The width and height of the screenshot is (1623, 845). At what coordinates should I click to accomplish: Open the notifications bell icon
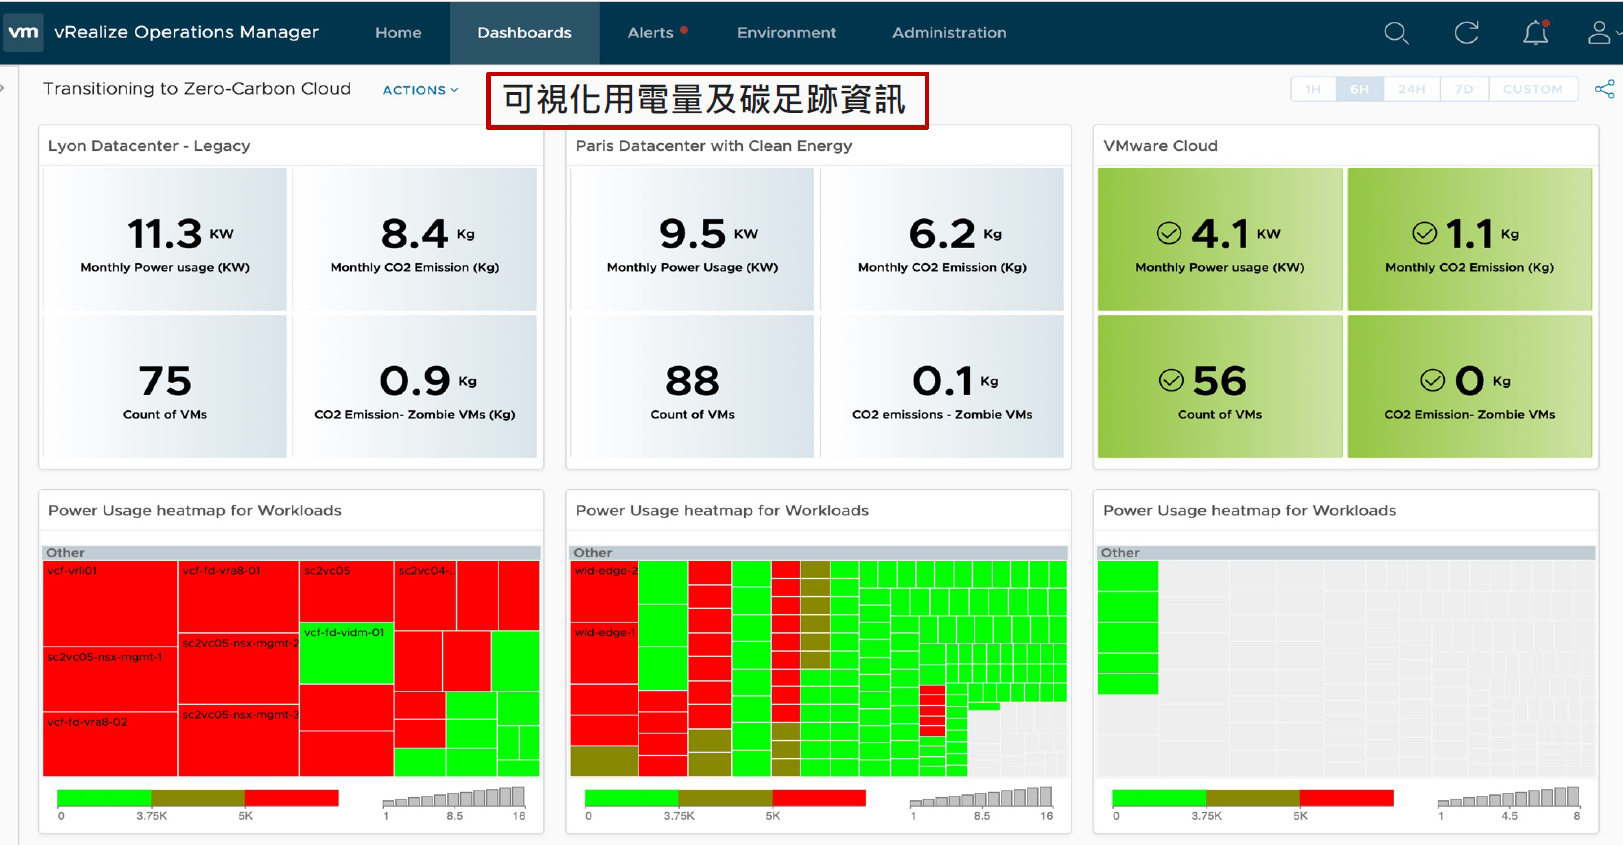[1536, 33]
